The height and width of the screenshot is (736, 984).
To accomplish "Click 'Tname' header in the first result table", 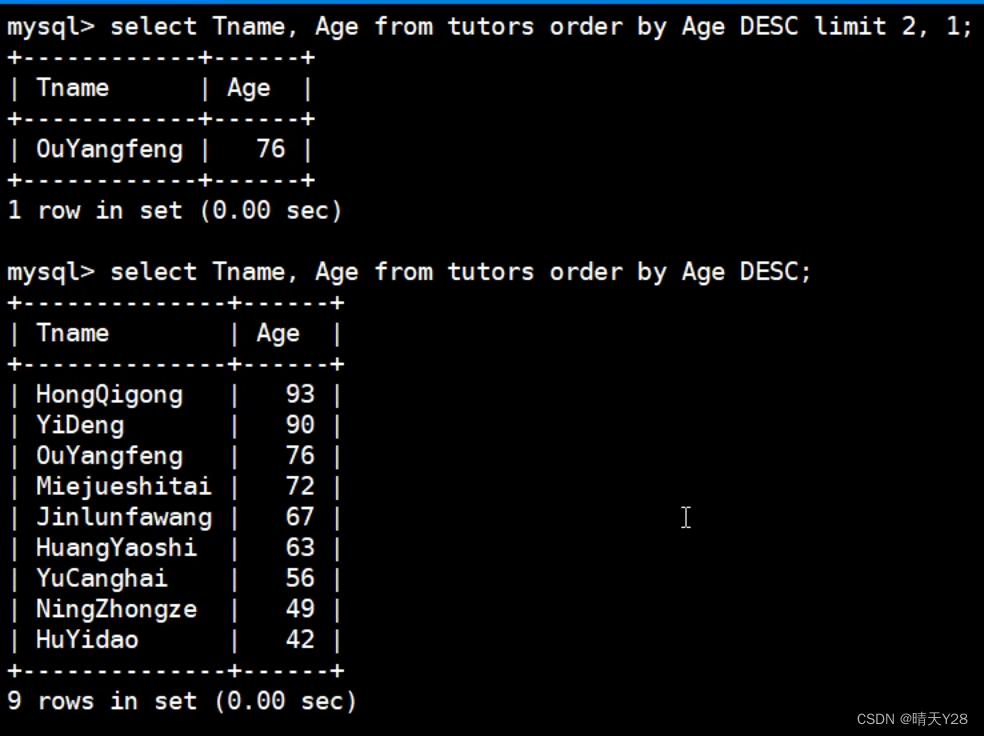I will coord(73,88).
